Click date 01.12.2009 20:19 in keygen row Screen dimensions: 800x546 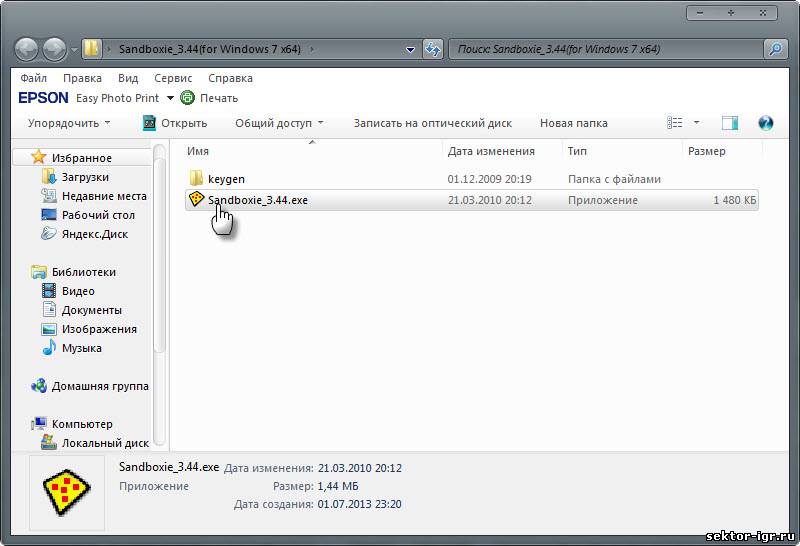click(489, 179)
